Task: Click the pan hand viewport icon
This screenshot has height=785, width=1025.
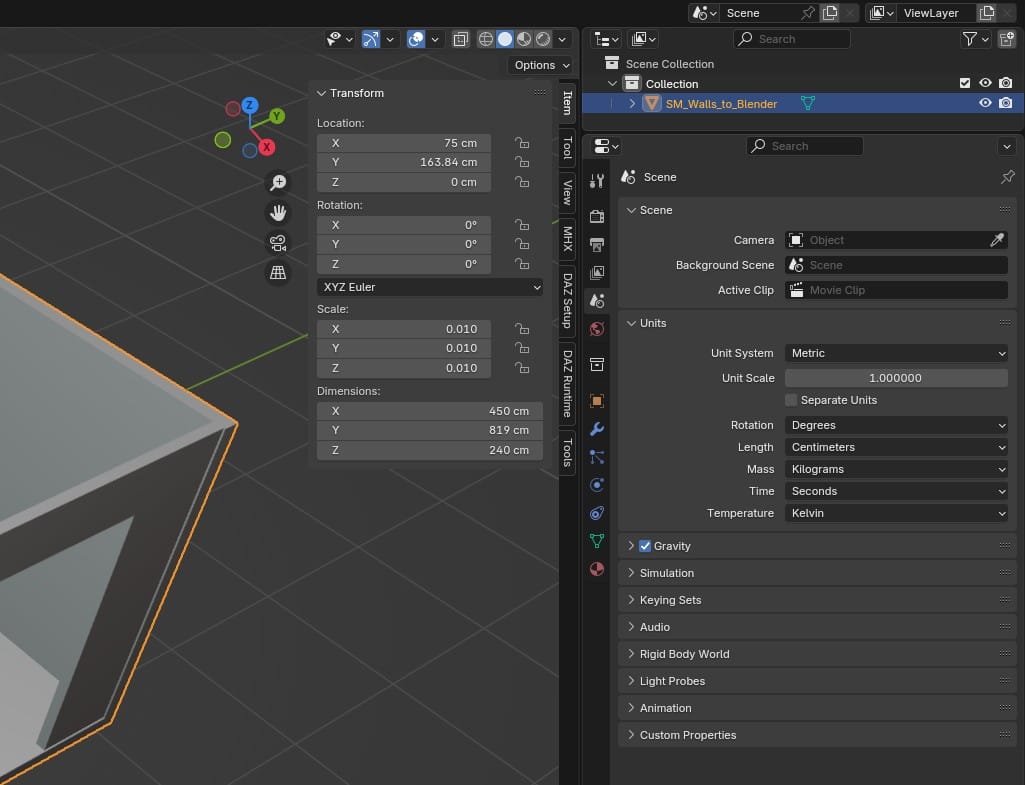Action: click(278, 212)
